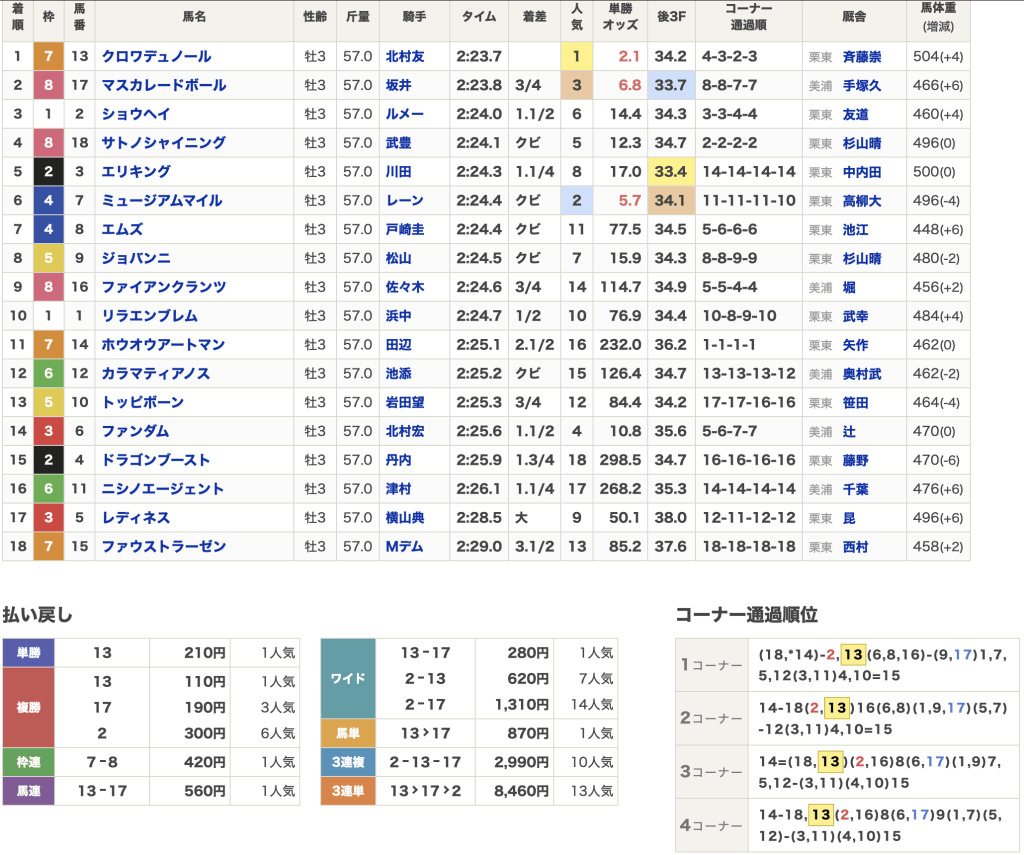1024x855 pixels.
Task: Open trainer link 手塚久
Action: (862, 86)
